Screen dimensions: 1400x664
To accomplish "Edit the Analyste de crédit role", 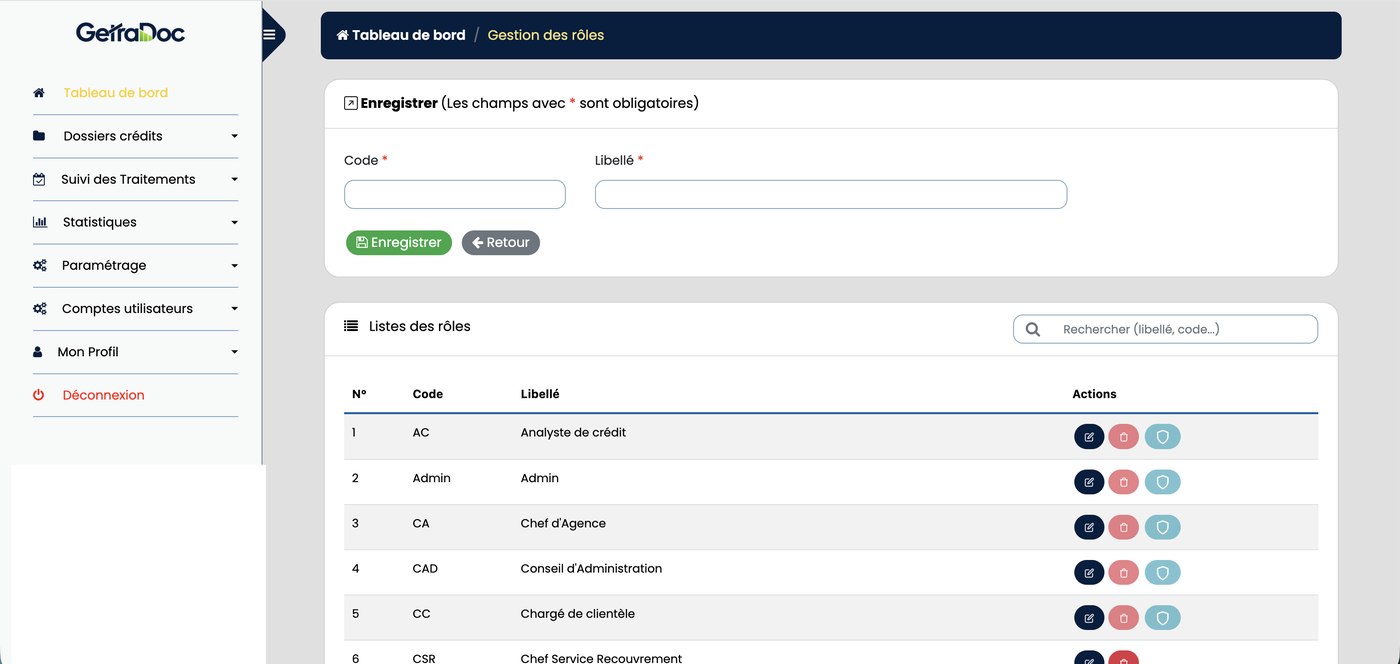I will click(1089, 437).
